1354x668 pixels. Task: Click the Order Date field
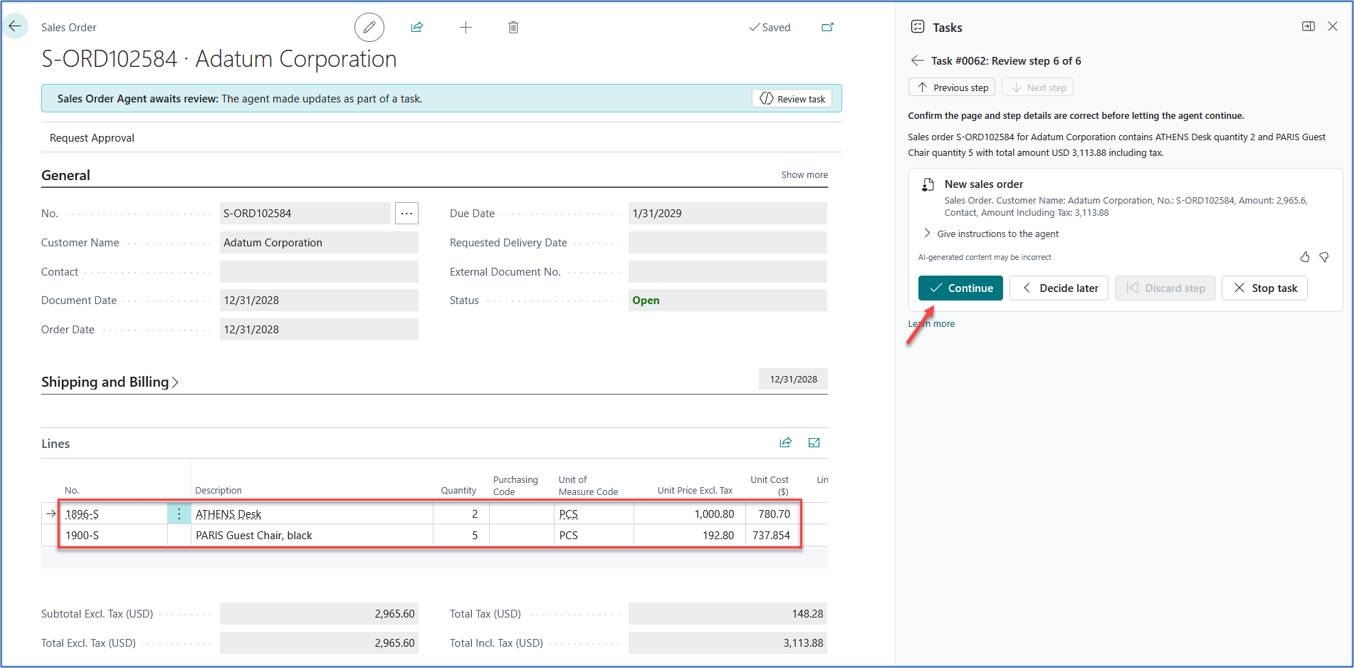click(319, 329)
